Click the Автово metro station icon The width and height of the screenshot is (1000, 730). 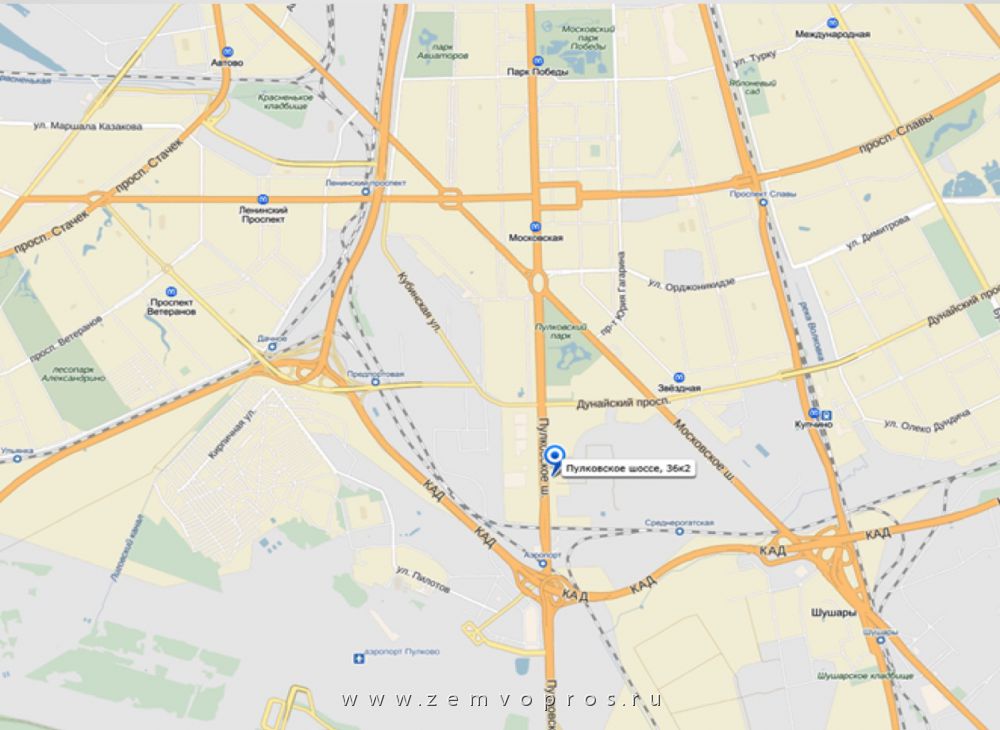click(x=227, y=52)
